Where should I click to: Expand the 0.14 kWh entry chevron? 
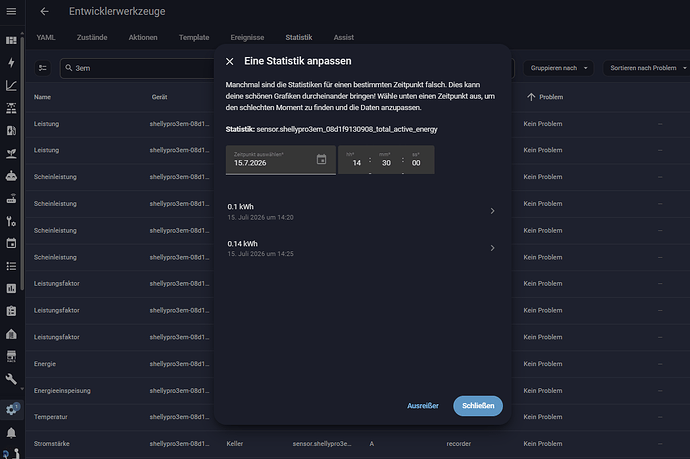pos(492,248)
